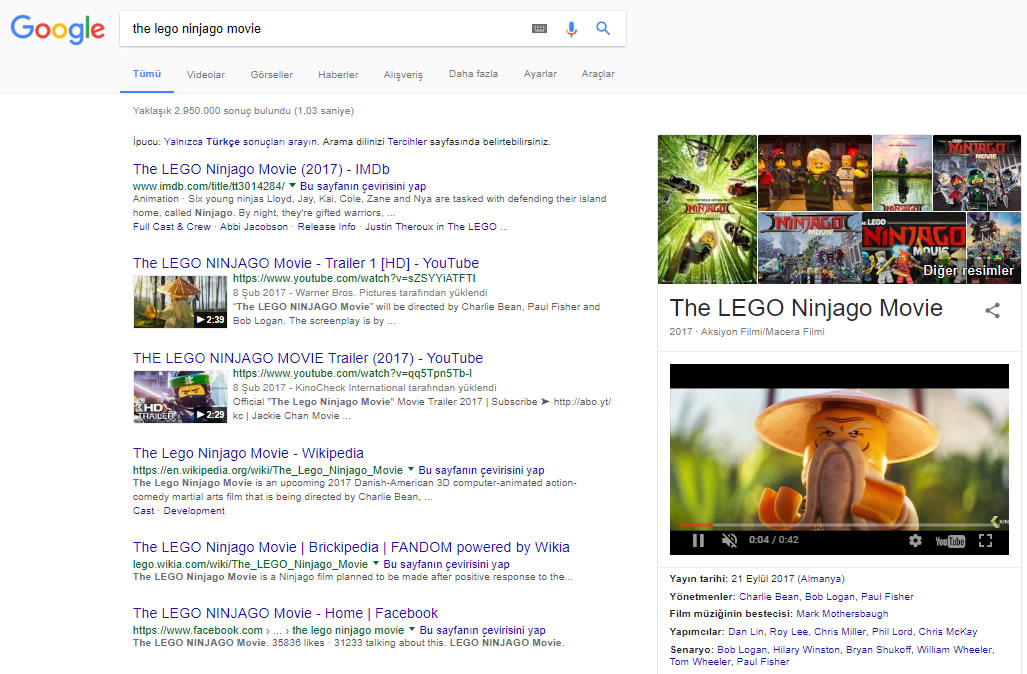Viewport: 1027px width, 674px height.
Task: Select the Tümü tab
Action: click(147, 74)
